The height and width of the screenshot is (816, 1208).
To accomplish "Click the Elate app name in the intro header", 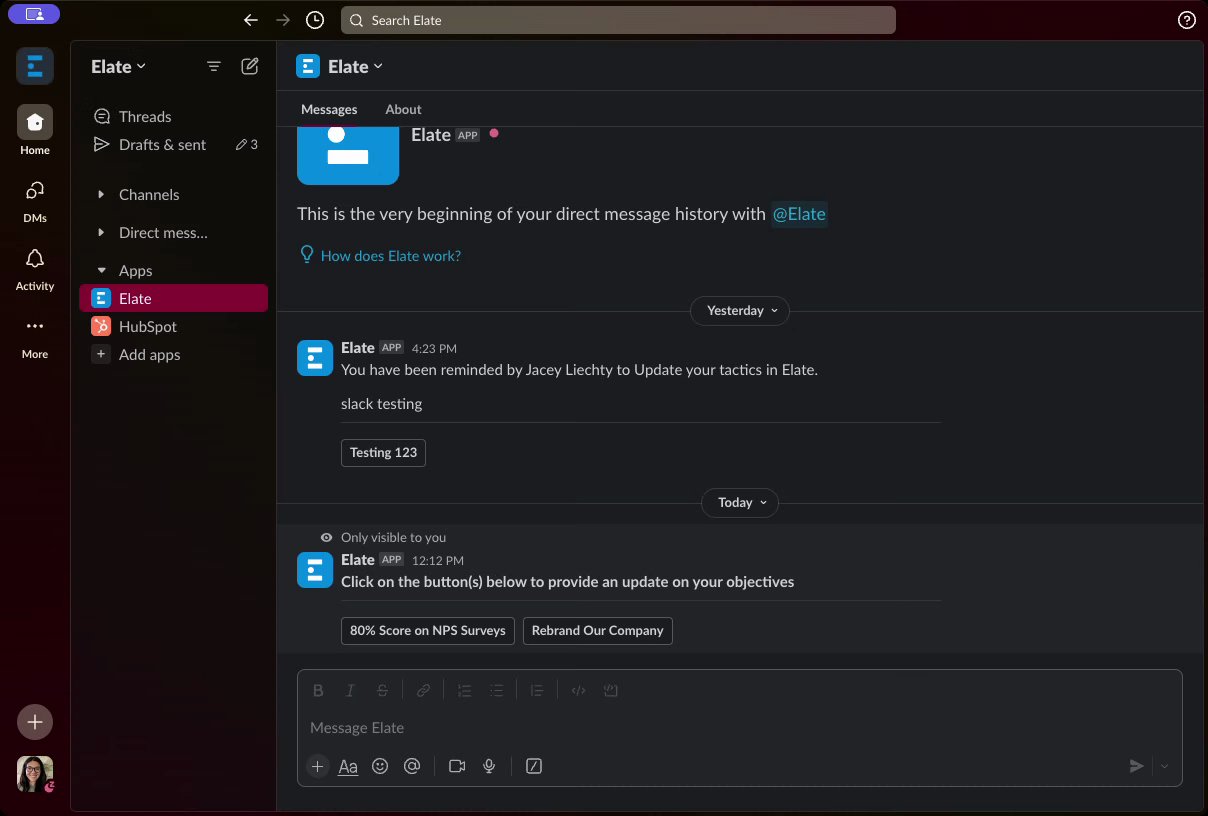I will 431,135.
